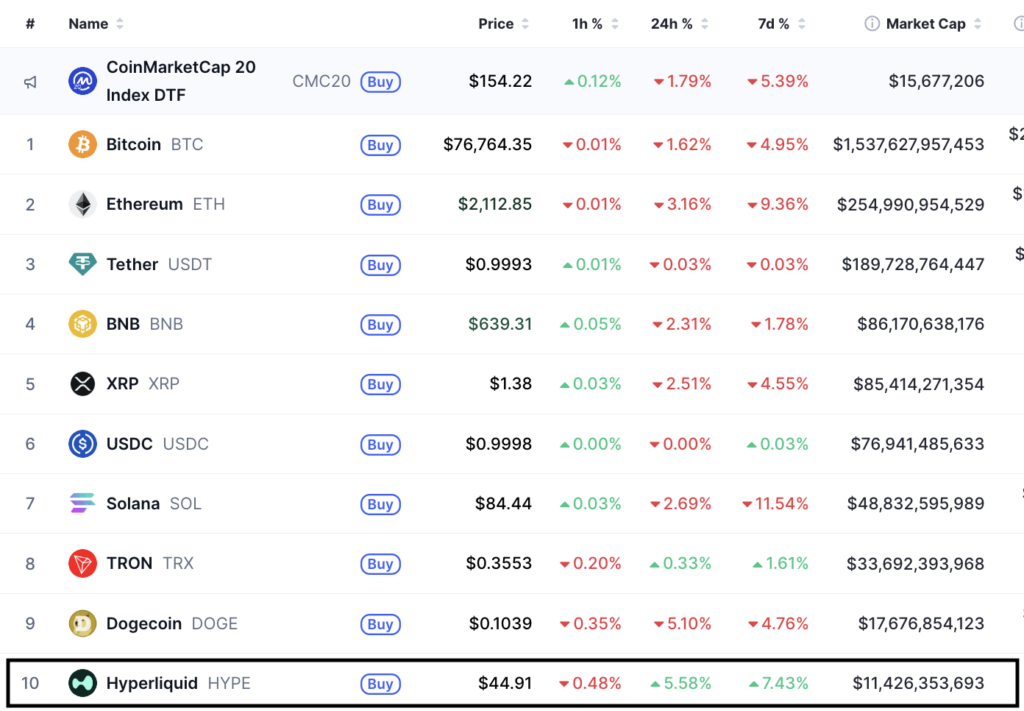Click Buy button for Dogecoin
Image resolution: width=1024 pixels, height=711 pixels.
380,624
